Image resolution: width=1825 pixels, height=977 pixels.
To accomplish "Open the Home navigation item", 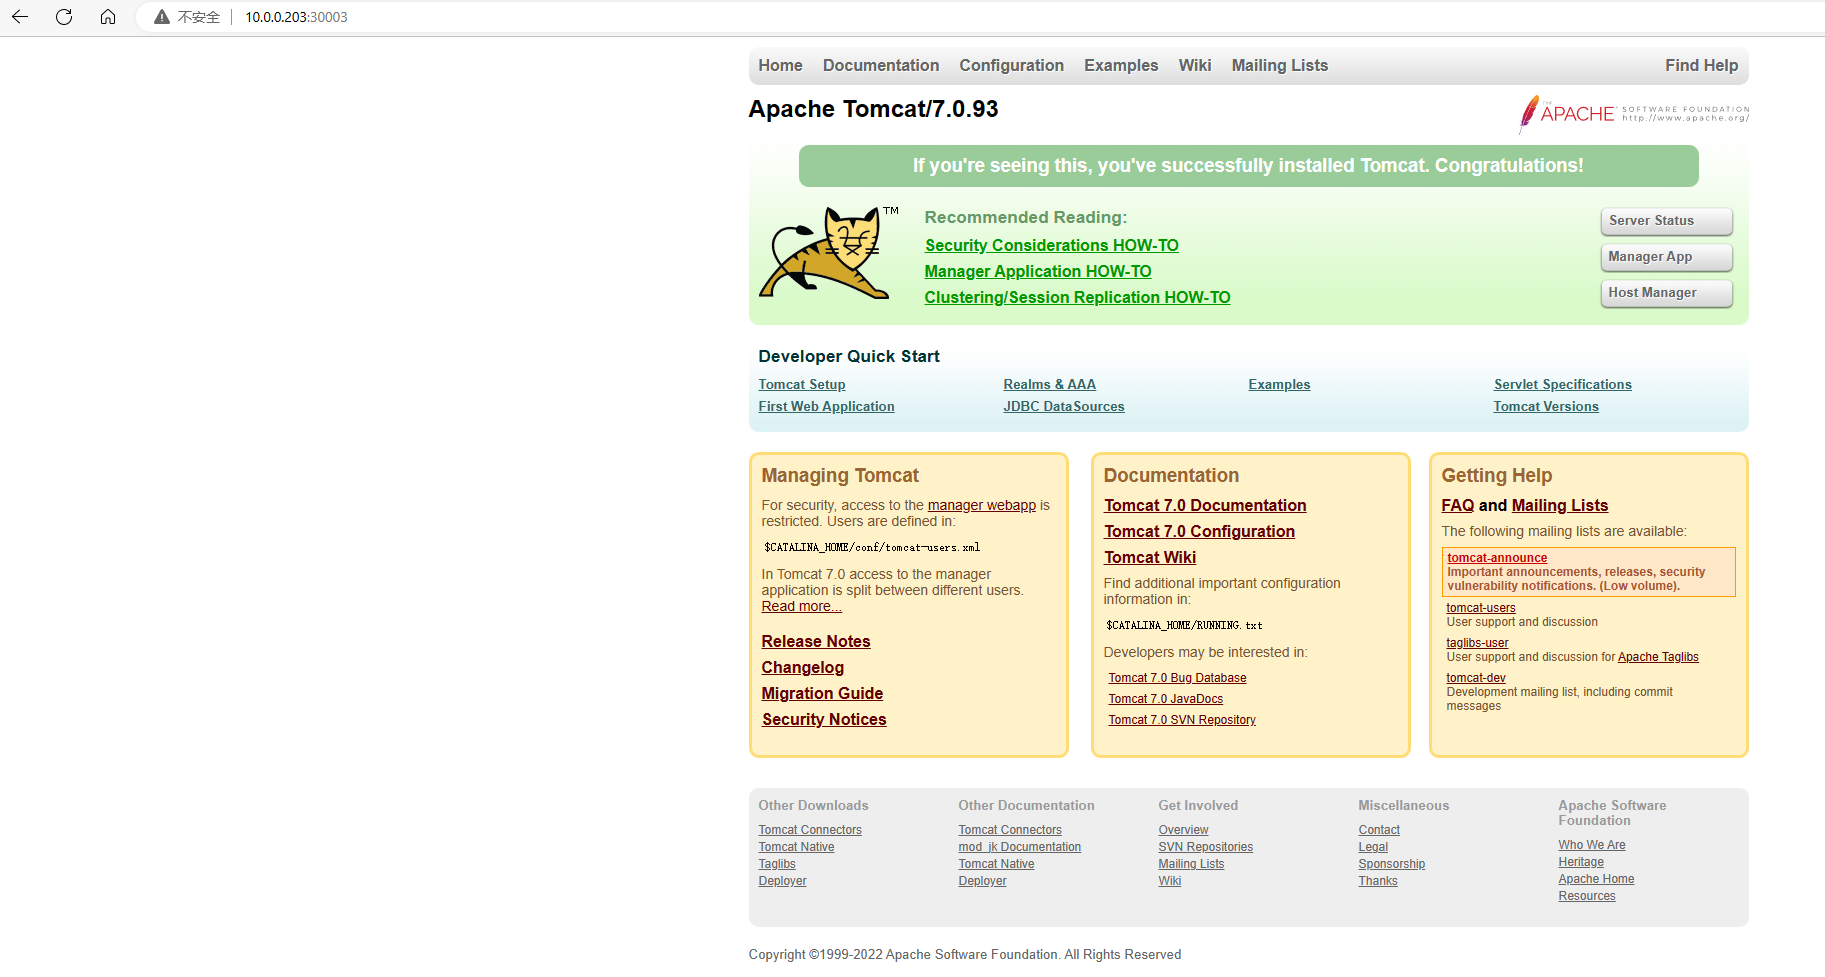I will tap(780, 66).
